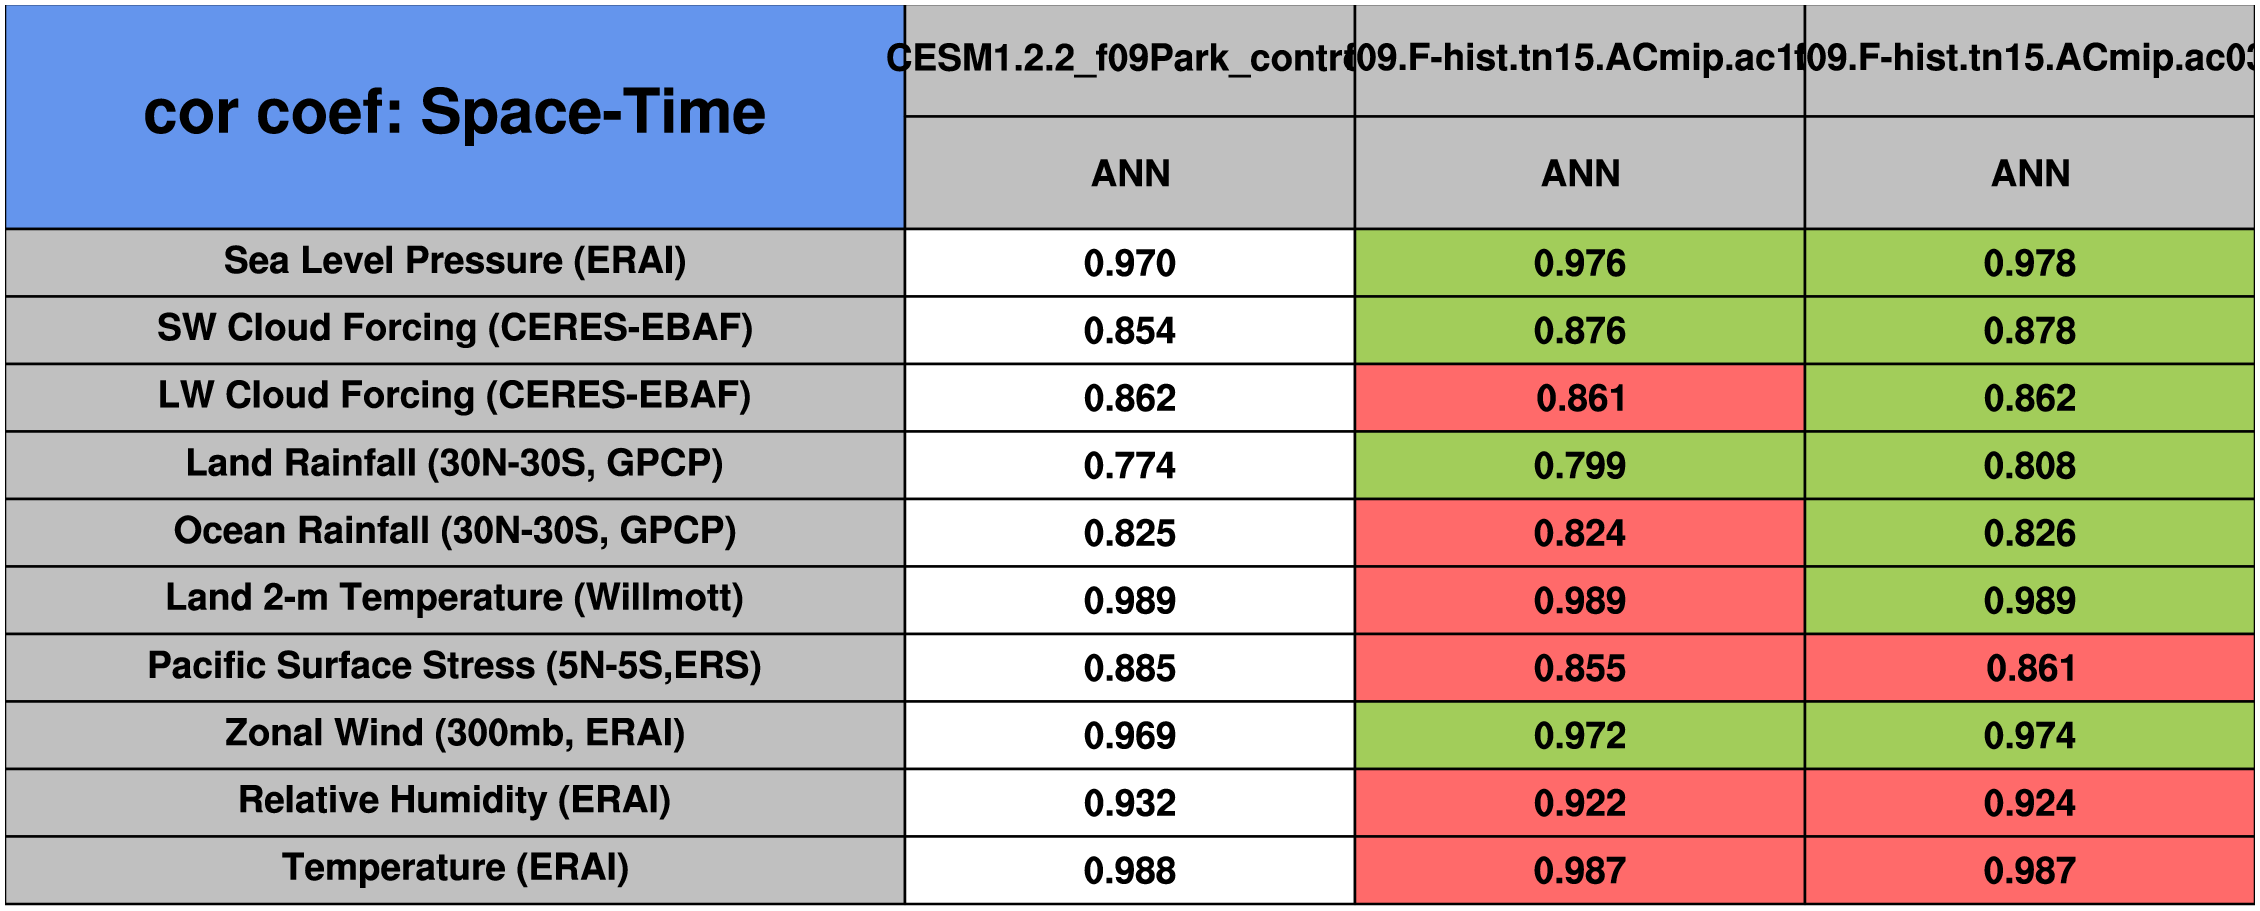The height and width of the screenshot is (911, 2260).
Task: Select the f09.F-hist.tn15.ACmip.ac1 column header
Action: [x=1579, y=59]
